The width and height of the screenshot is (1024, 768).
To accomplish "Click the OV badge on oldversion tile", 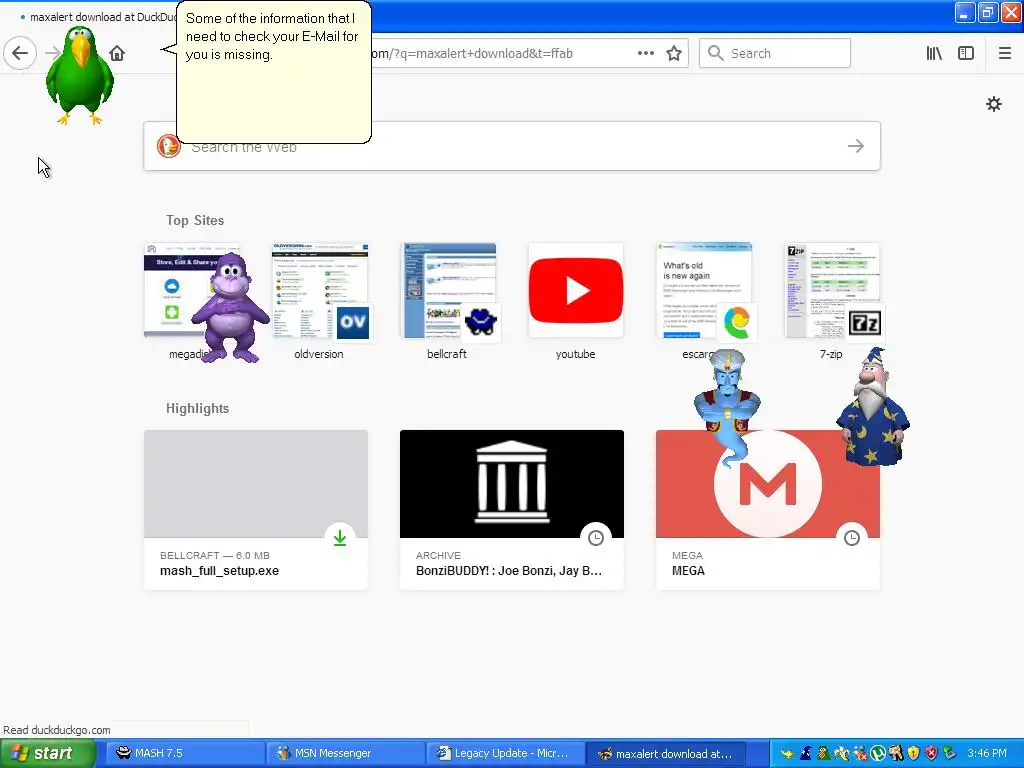I will point(353,322).
